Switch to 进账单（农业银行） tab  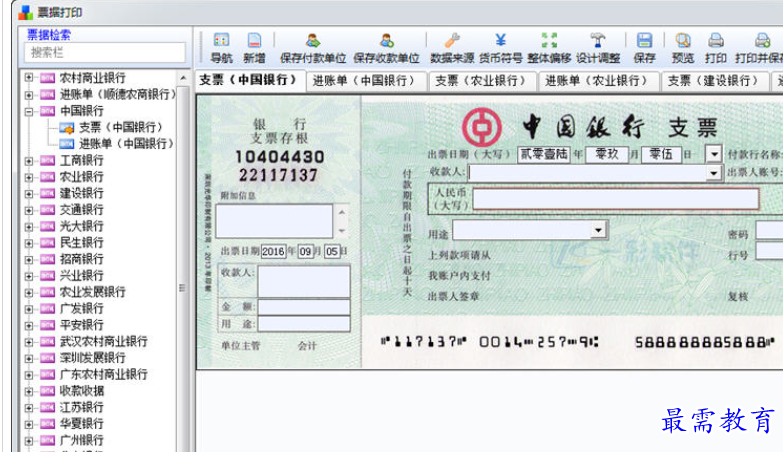(598, 81)
